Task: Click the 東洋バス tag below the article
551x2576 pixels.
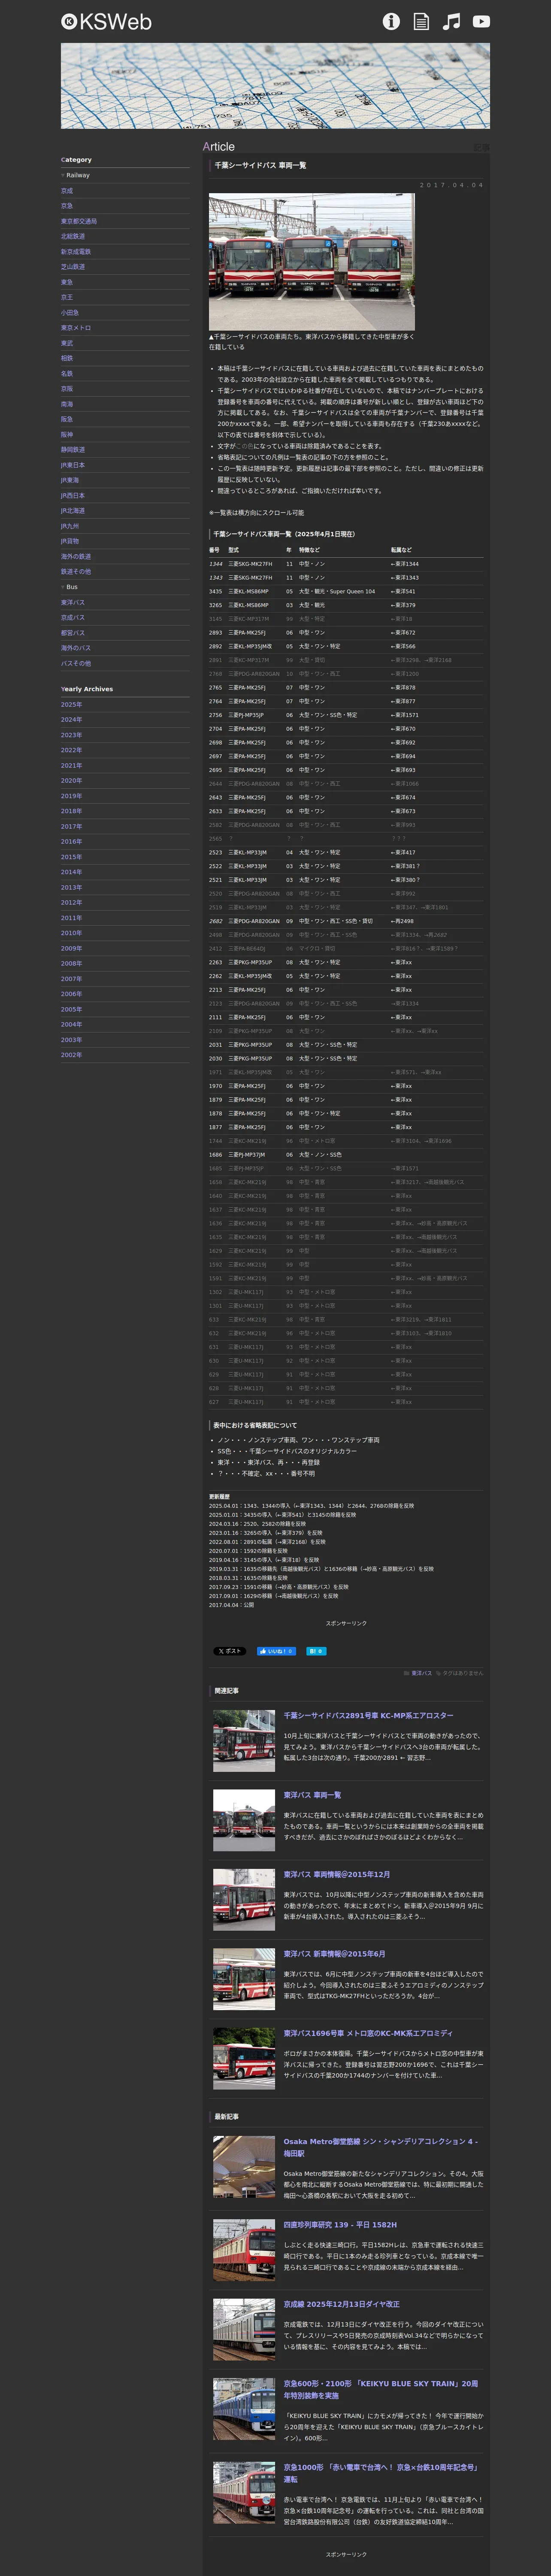Action: tap(421, 1673)
